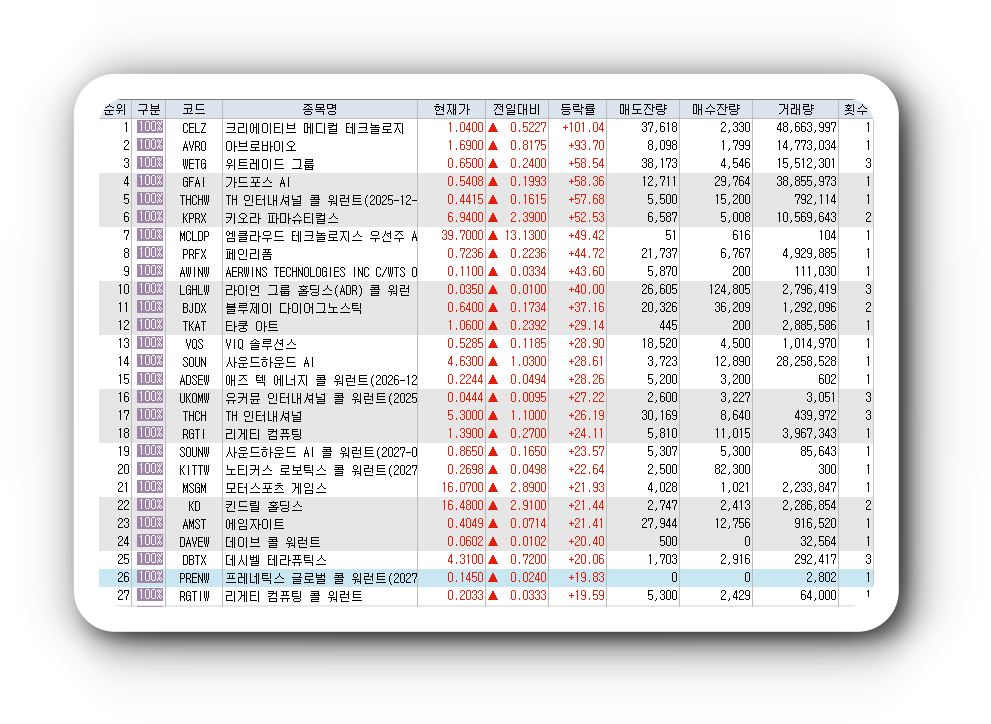Open stock name 페인리폼
The width and height of the screenshot is (991, 724).
click(248, 254)
